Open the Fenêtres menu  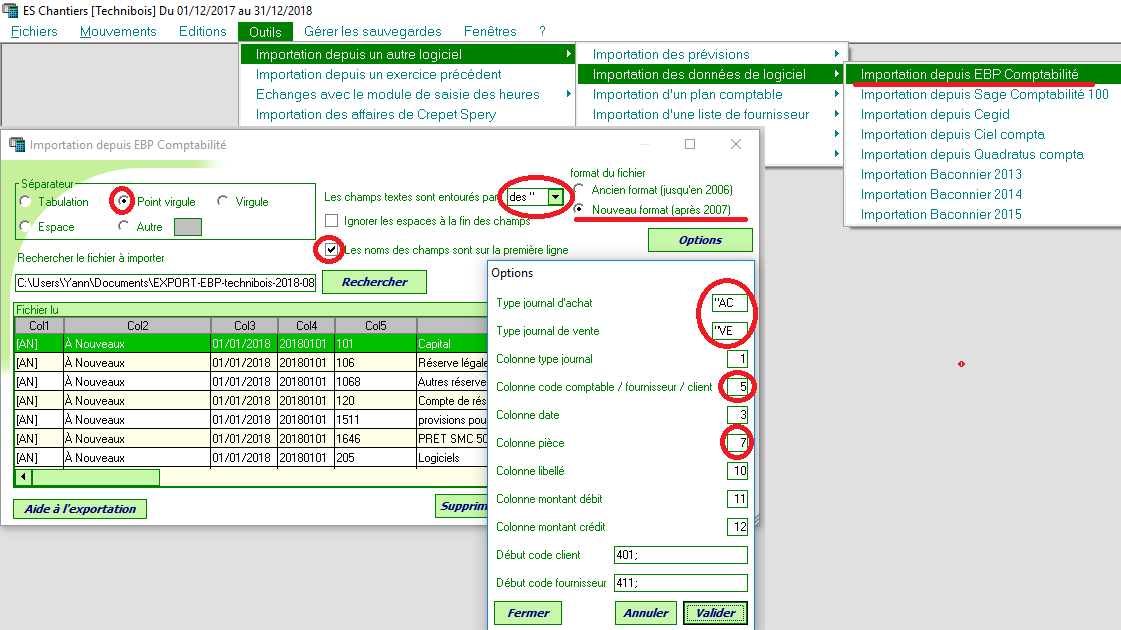point(490,31)
